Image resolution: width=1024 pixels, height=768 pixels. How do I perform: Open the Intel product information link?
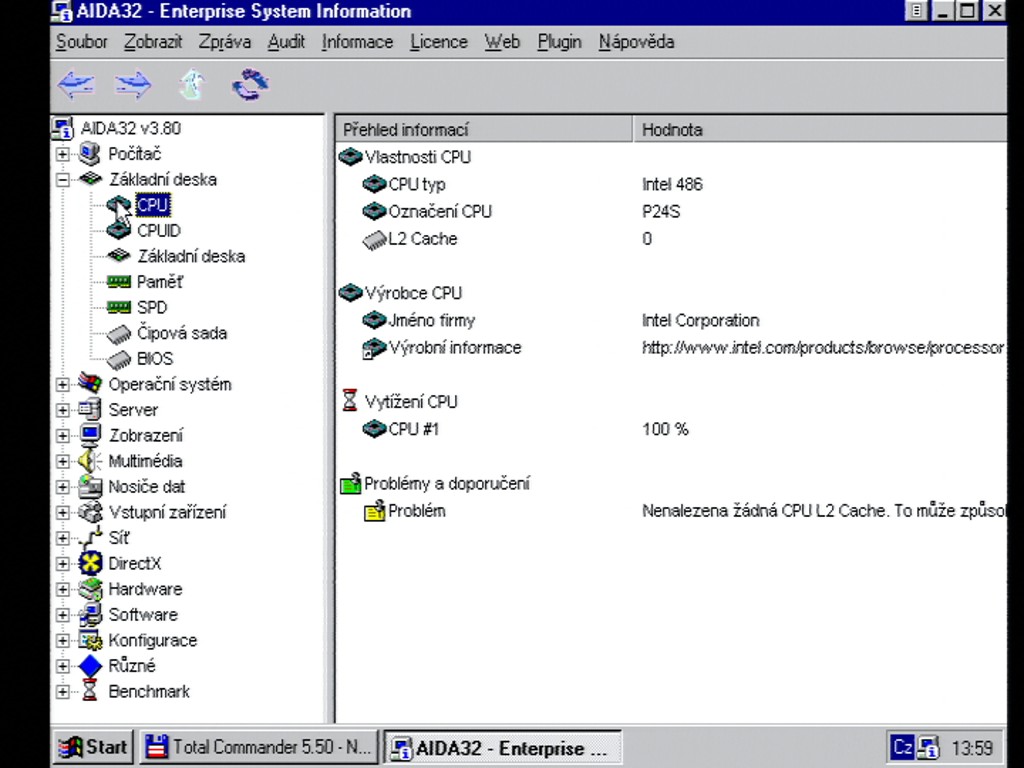[823, 347]
